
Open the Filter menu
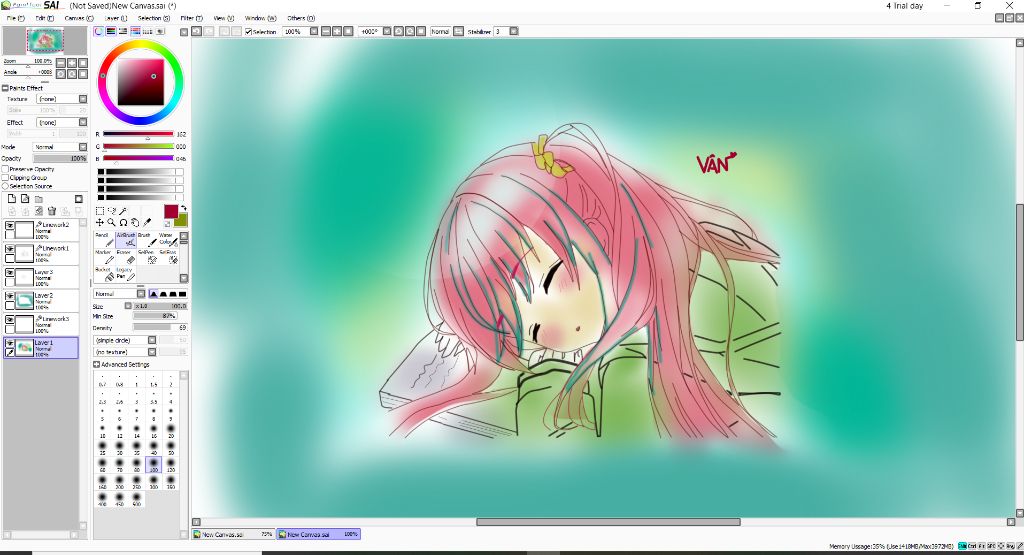pyautogui.click(x=191, y=18)
